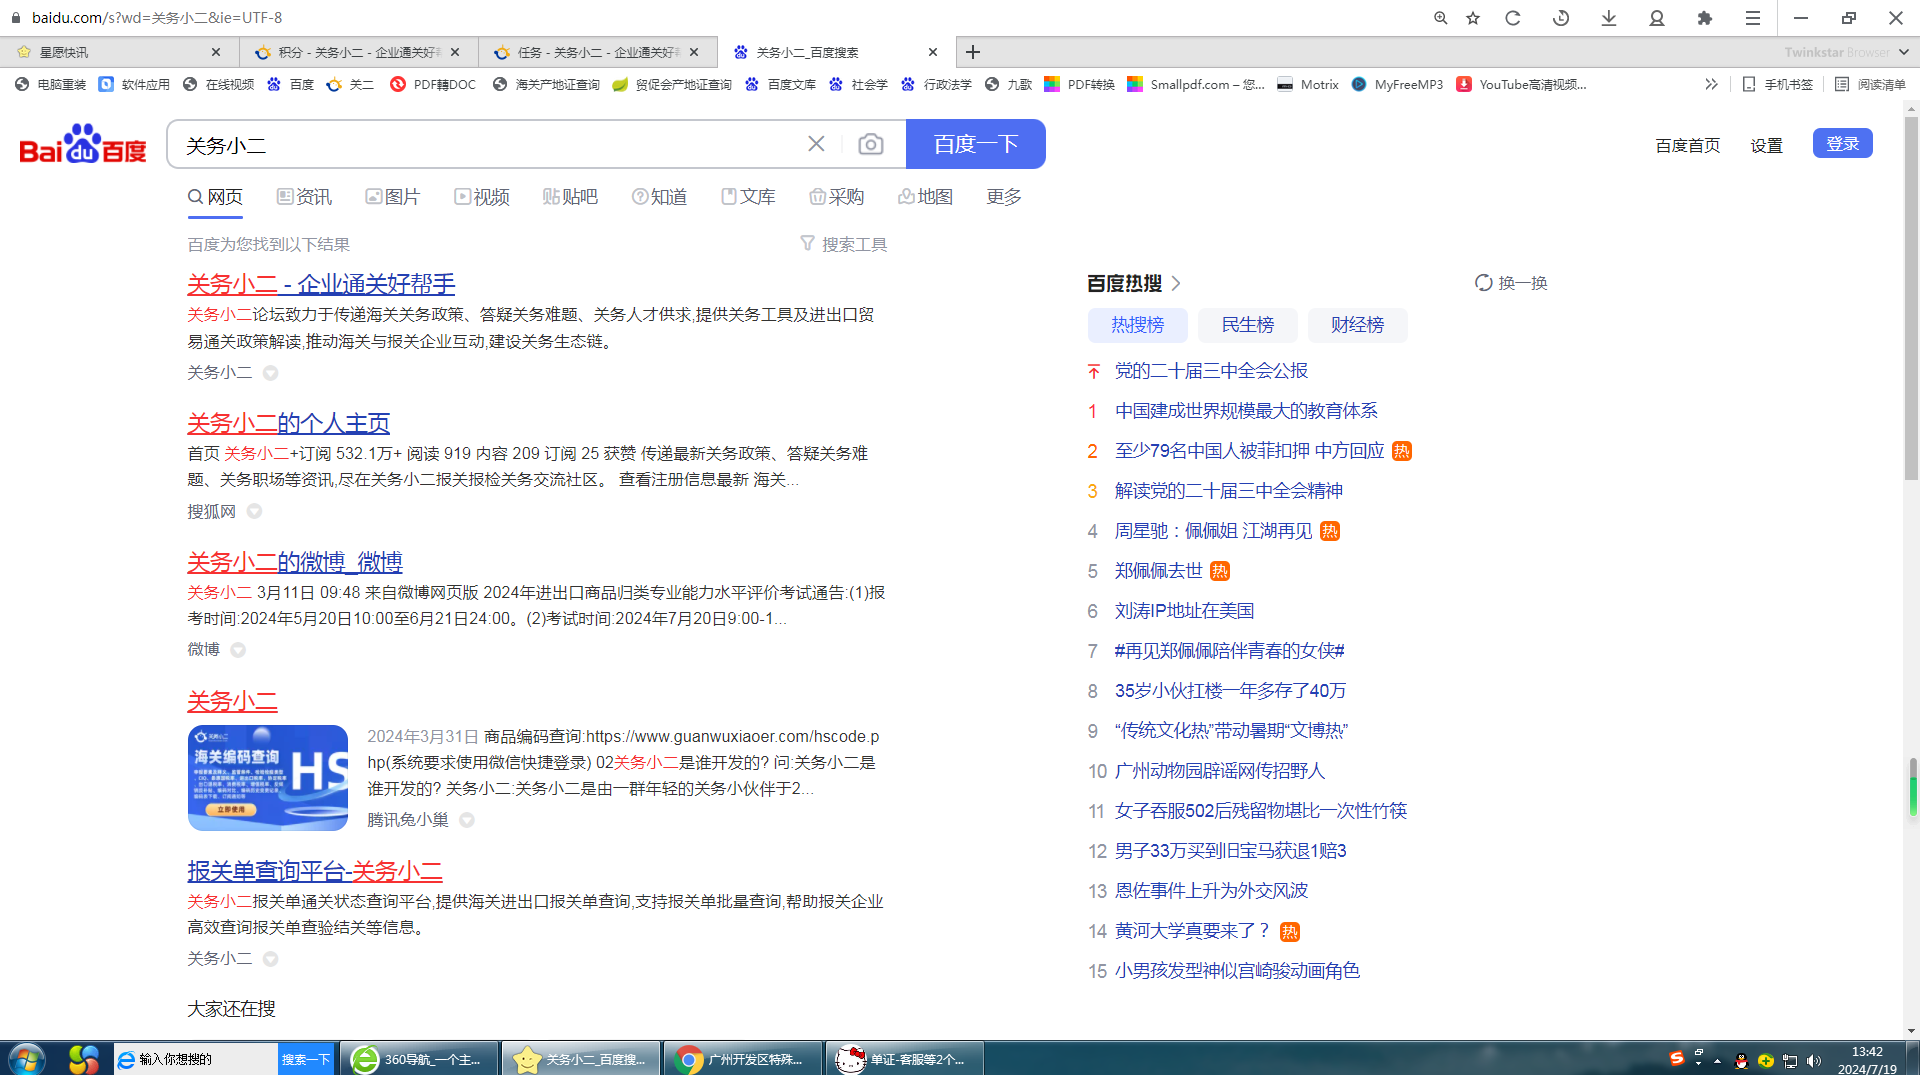Close the 关务小二_百度搜索 tab
This screenshot has width=1920, height=1075.
[933, 52]
